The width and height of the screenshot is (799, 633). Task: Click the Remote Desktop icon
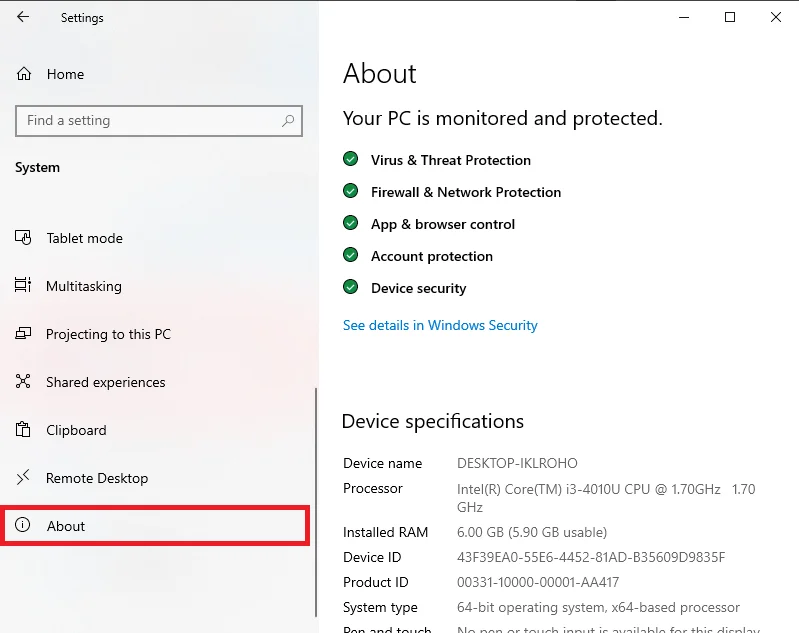tap(23, 477)
